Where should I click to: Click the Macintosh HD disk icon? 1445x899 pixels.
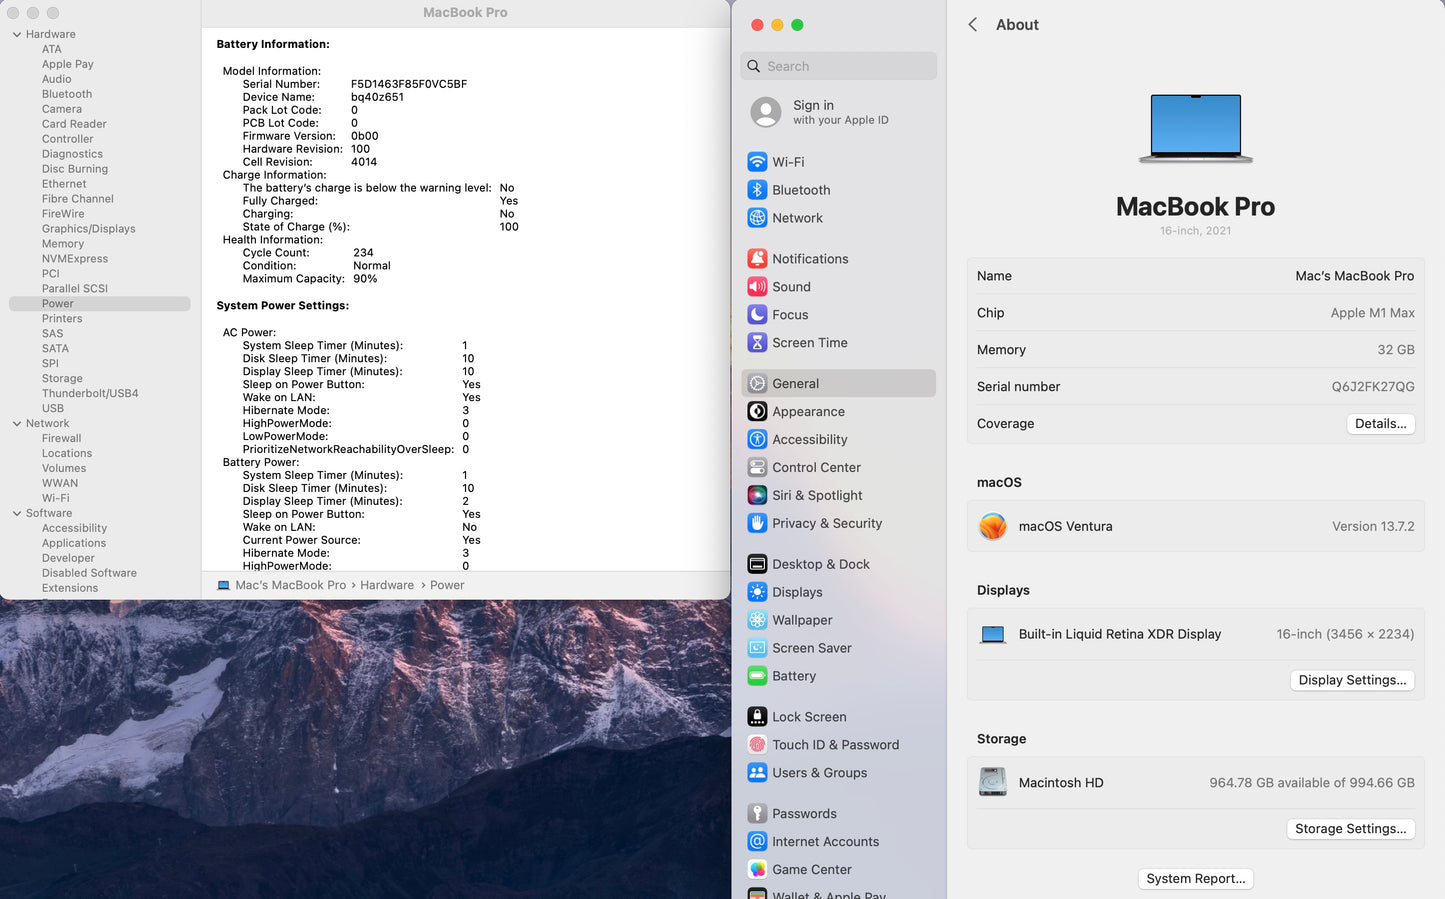click(x=992, y=782)
